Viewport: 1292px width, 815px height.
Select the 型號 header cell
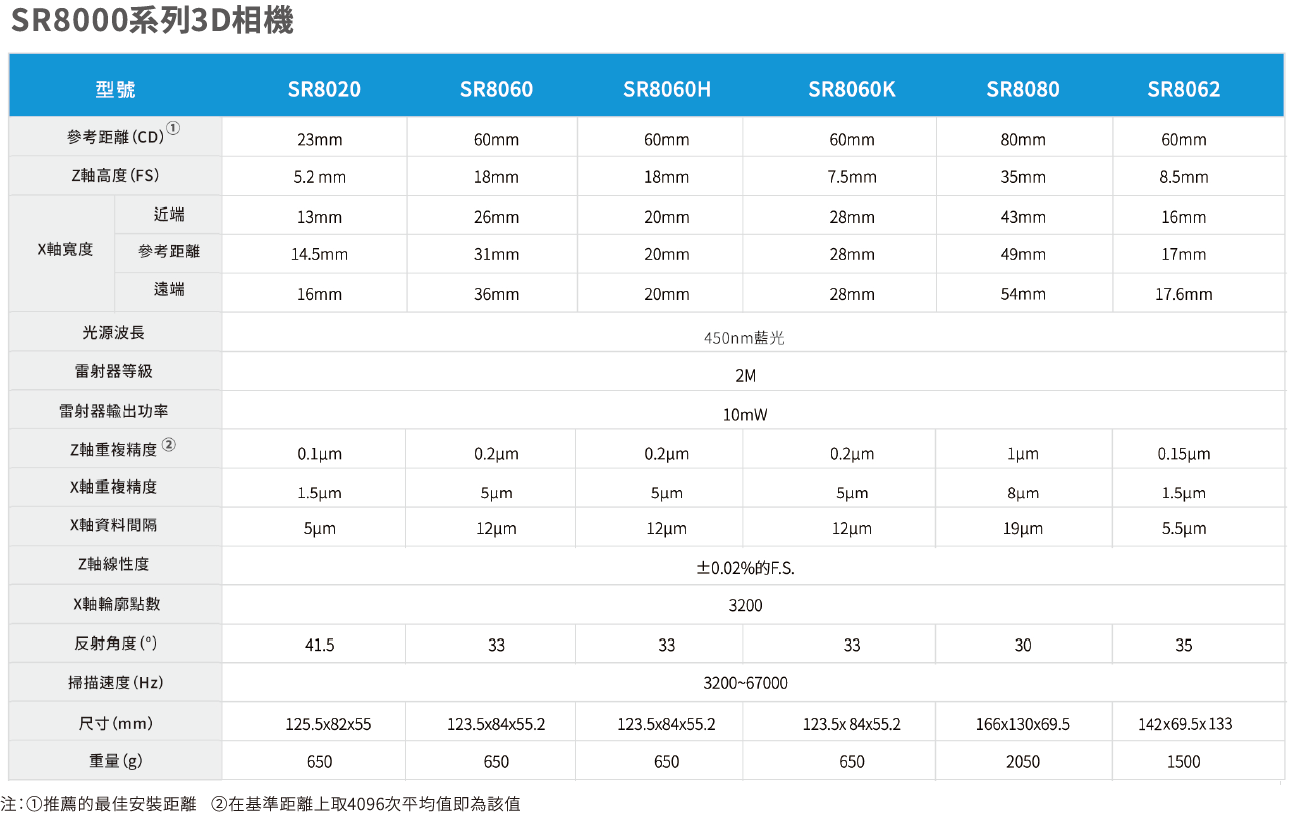[115, 89]
